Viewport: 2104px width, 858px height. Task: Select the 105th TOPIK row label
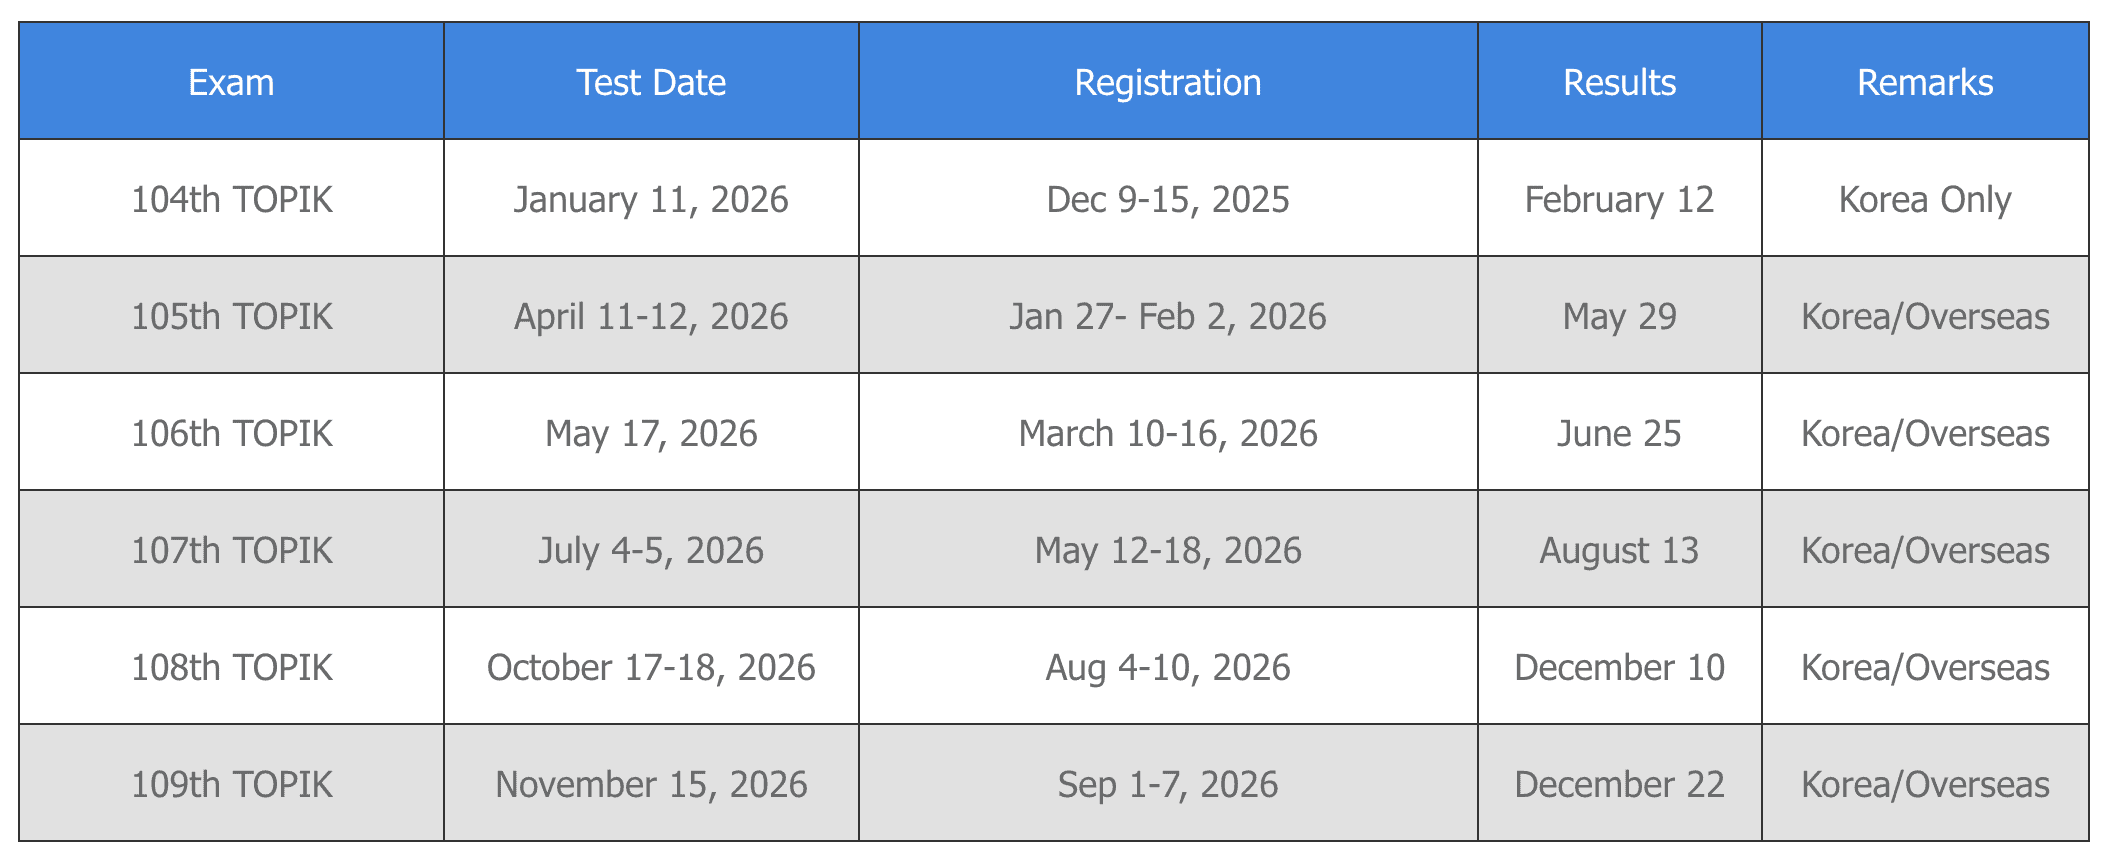(231, 316)
